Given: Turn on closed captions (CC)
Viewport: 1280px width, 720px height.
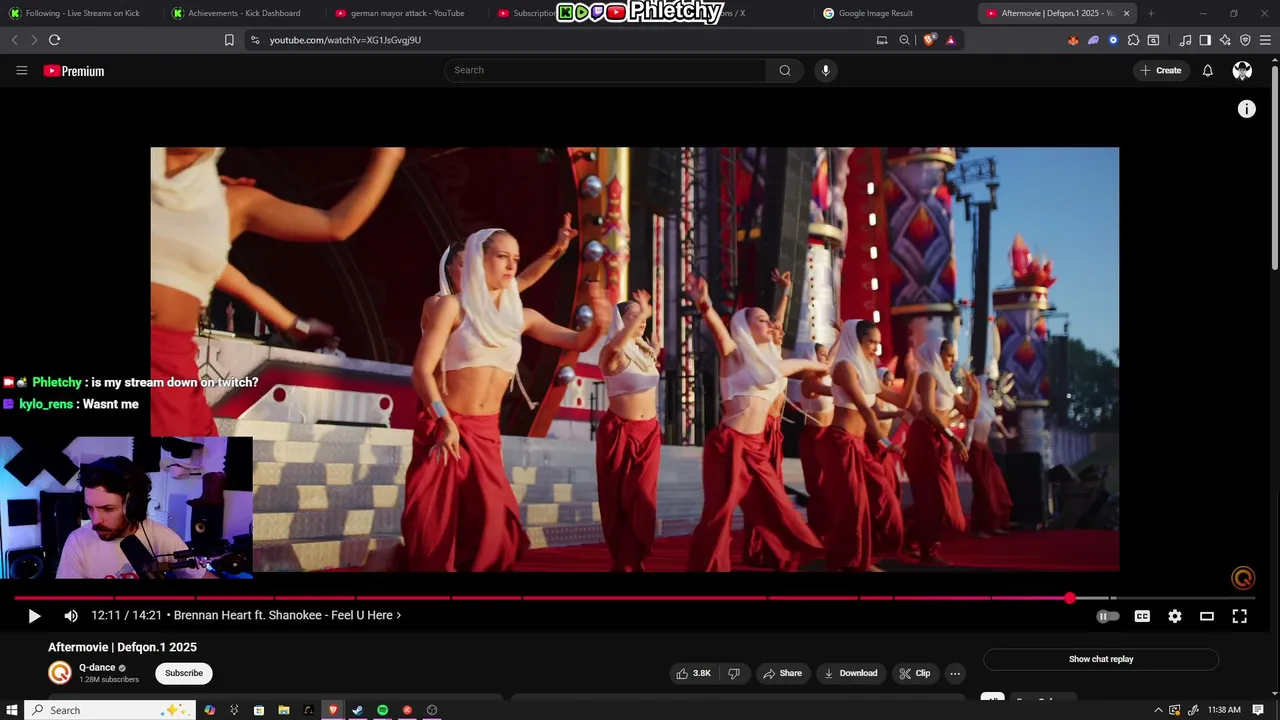Looking at the screenshot, I should [x=1142, y=616].
